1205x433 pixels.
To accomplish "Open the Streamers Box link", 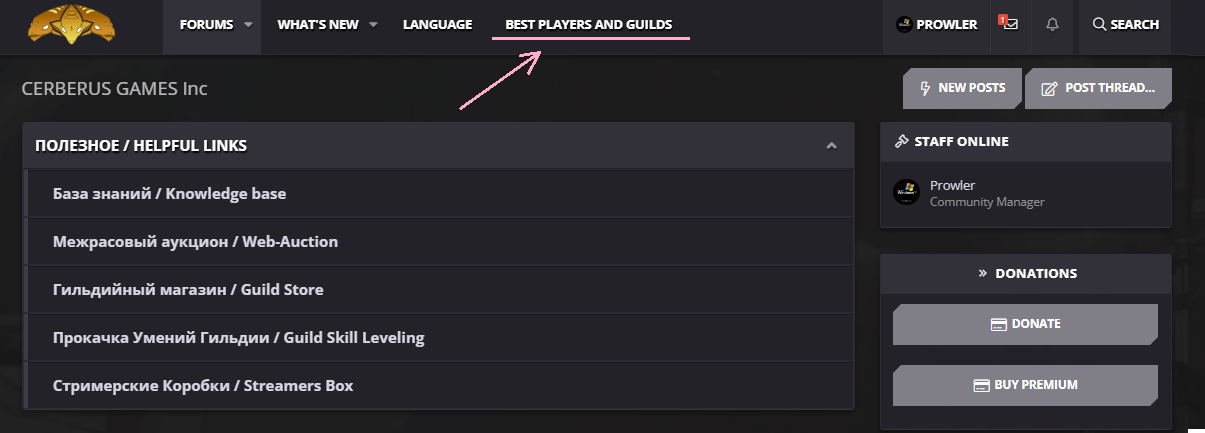I will click(203, 385).
